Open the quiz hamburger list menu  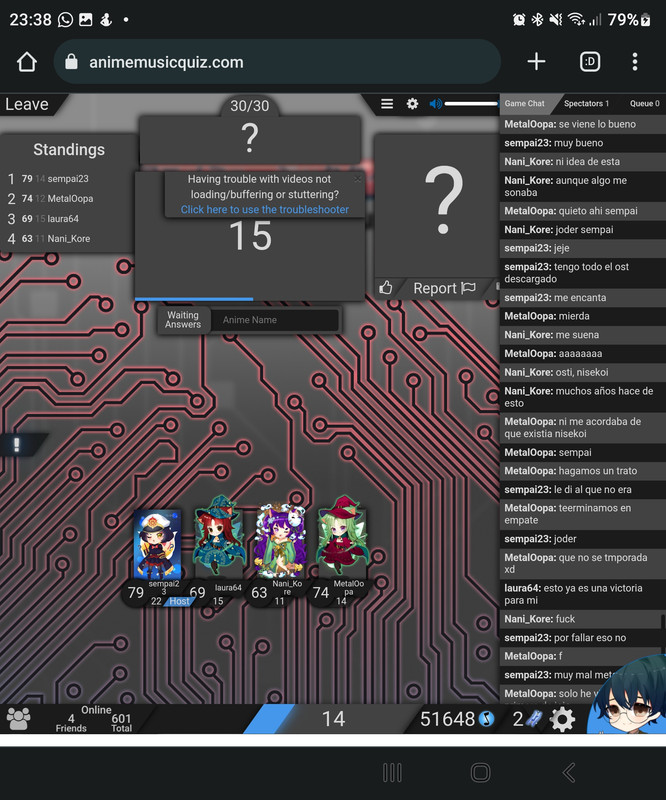387,104
